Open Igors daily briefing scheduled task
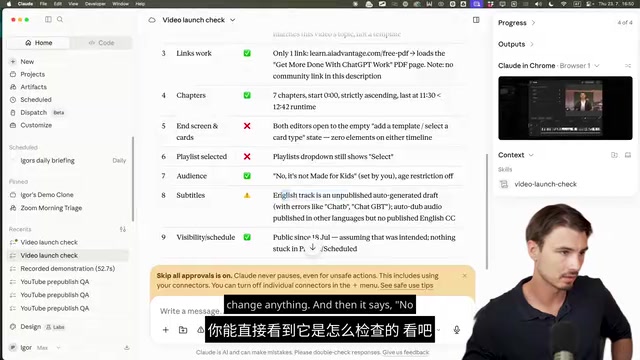The image size is (640, 360). coord(68,160)
